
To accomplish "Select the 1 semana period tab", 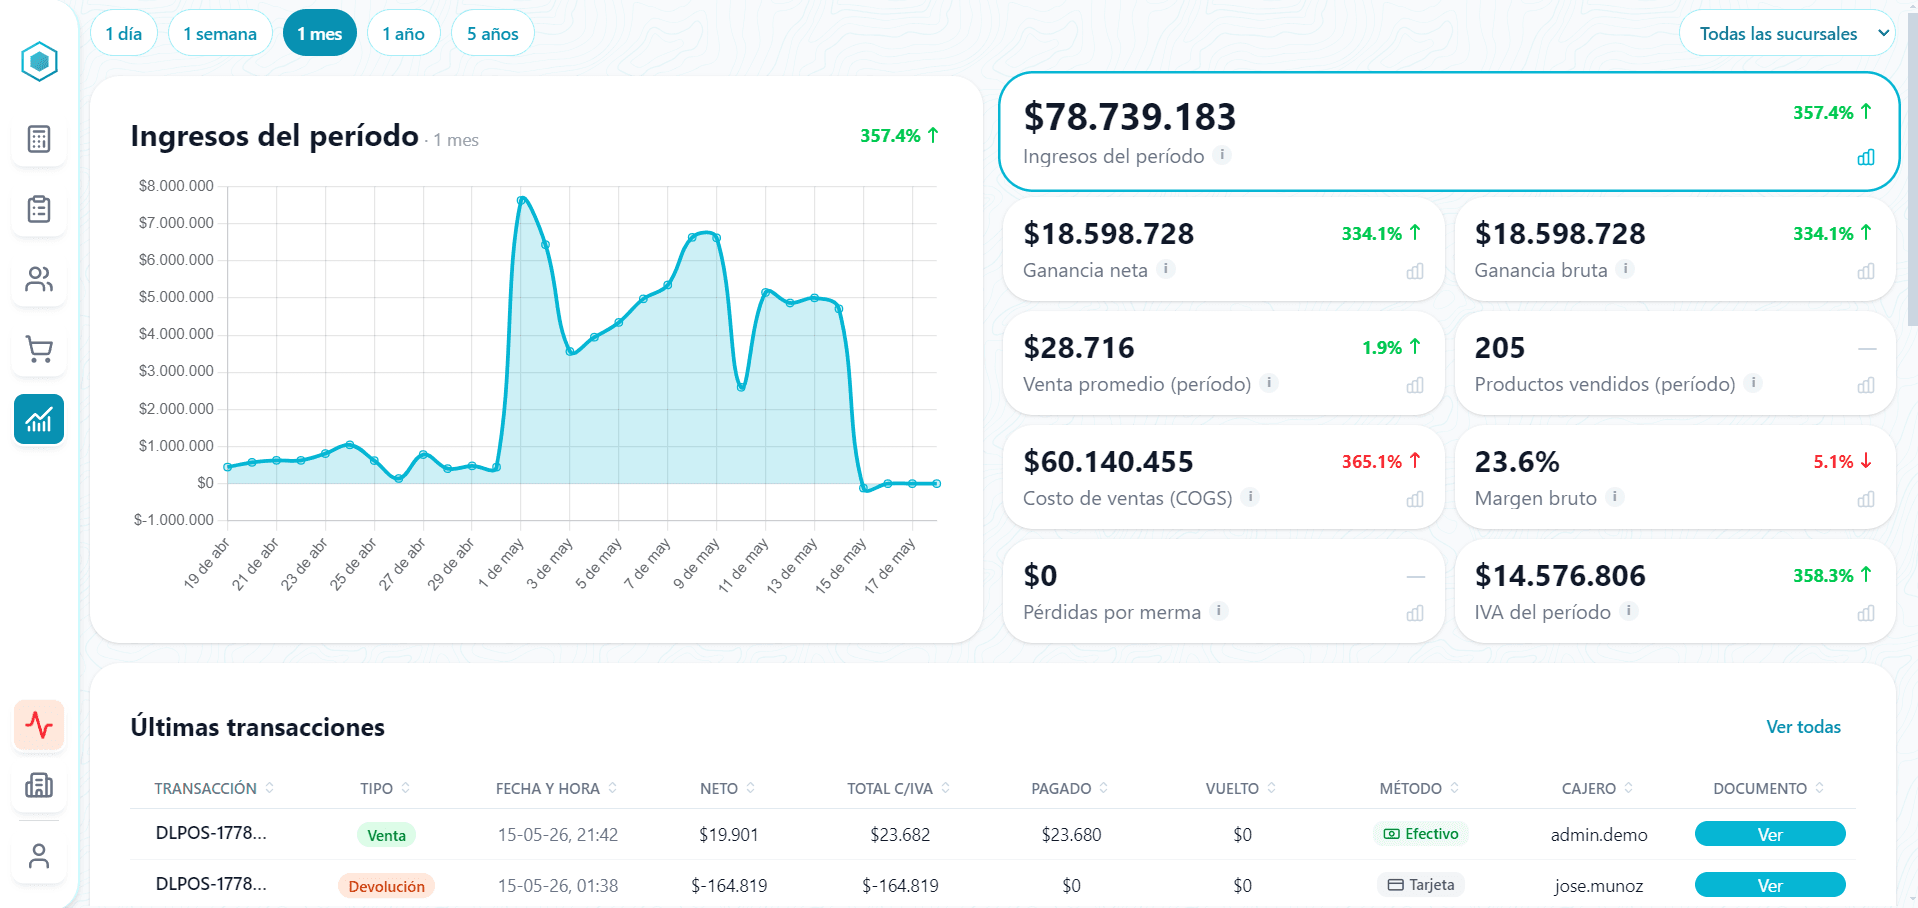I will (220, 33).
